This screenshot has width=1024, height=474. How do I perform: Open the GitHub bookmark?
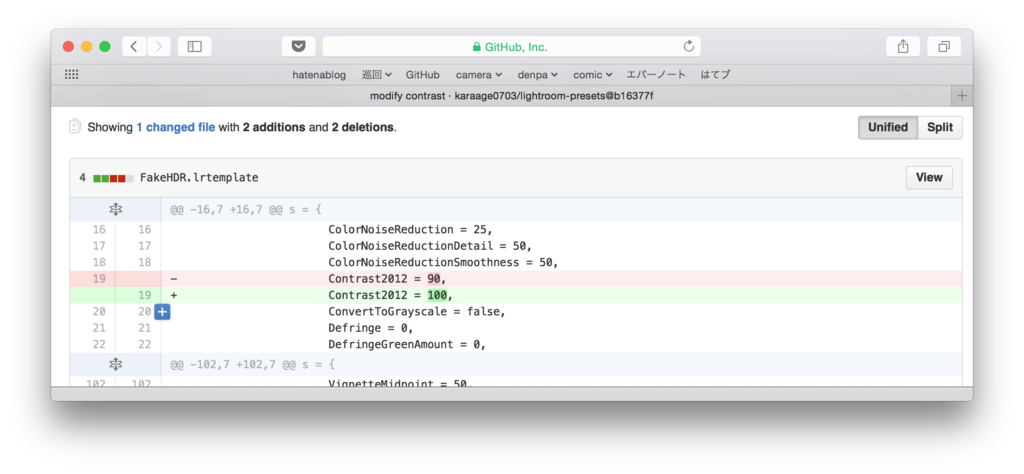pos(423,75)
